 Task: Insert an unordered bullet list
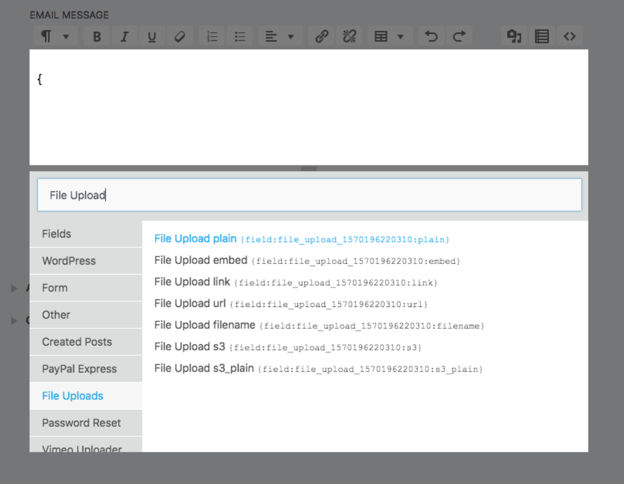(240, 37)
